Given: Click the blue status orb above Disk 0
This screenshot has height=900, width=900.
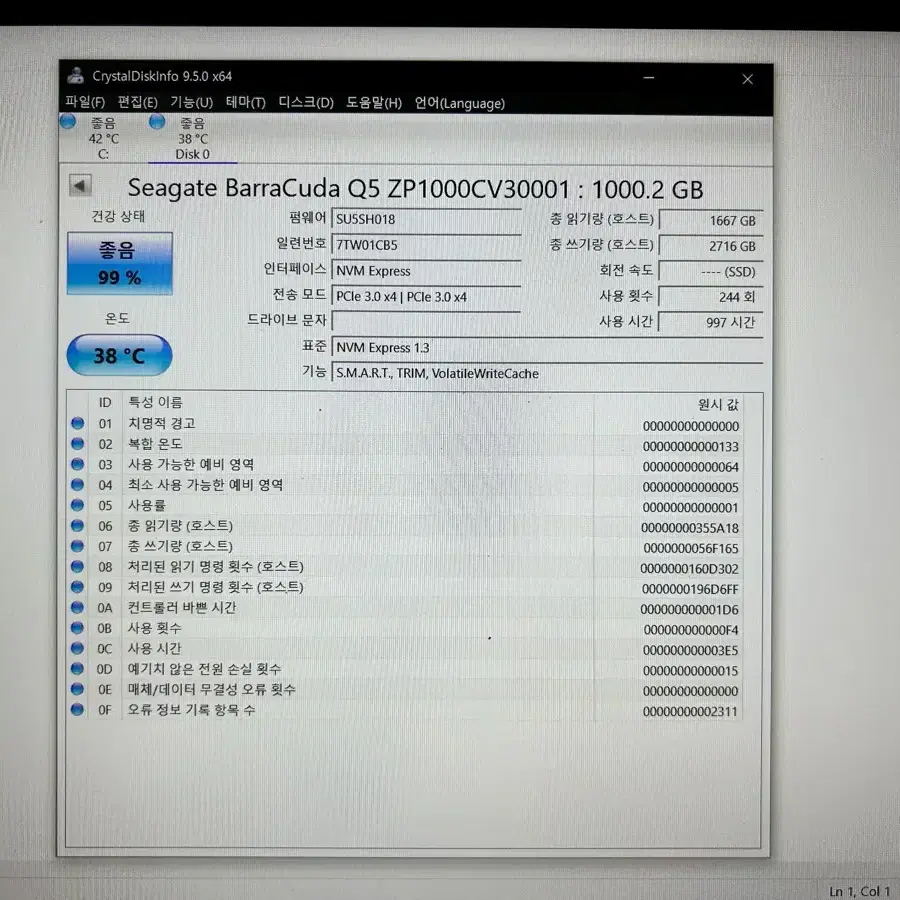Looking at the screenshot, I should tap(157, 122).
